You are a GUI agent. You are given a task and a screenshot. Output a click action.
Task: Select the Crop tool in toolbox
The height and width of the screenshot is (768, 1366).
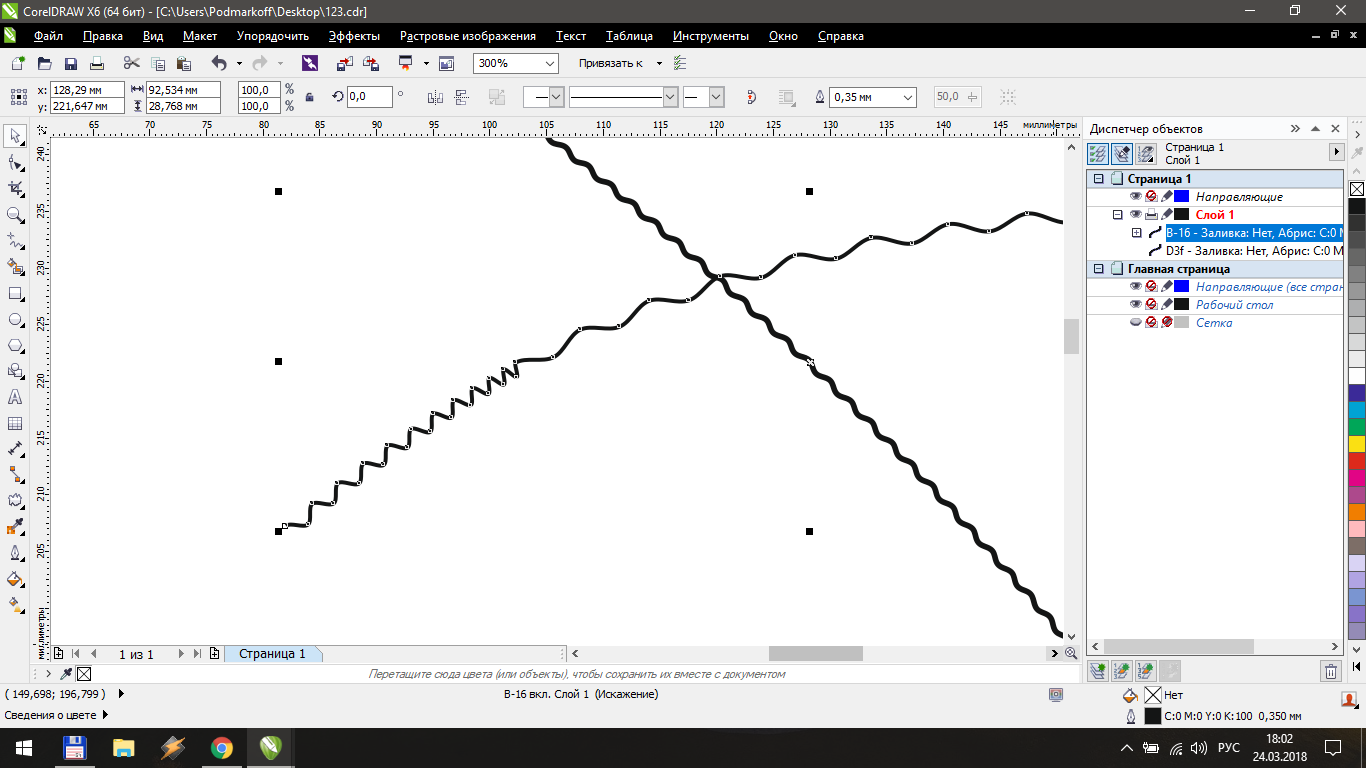tap(15, 188)
